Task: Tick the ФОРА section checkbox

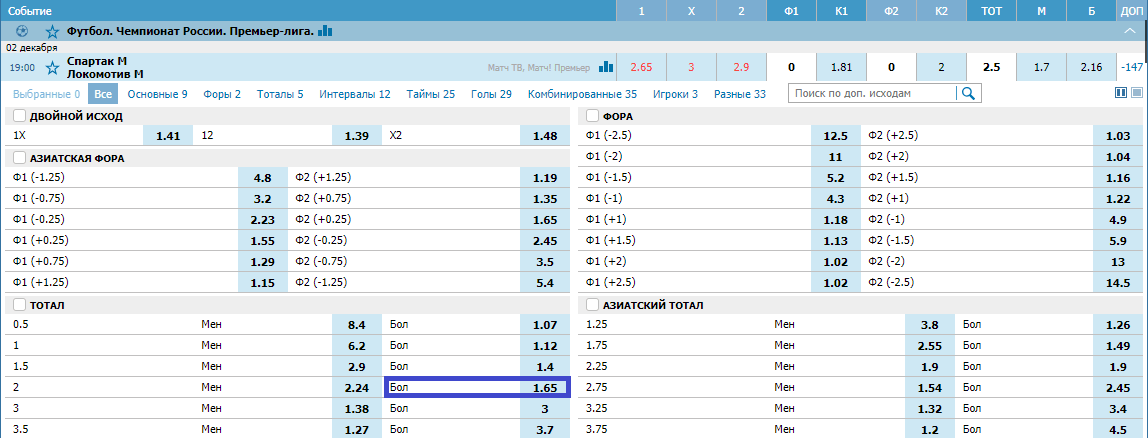Action: [592, 116]
